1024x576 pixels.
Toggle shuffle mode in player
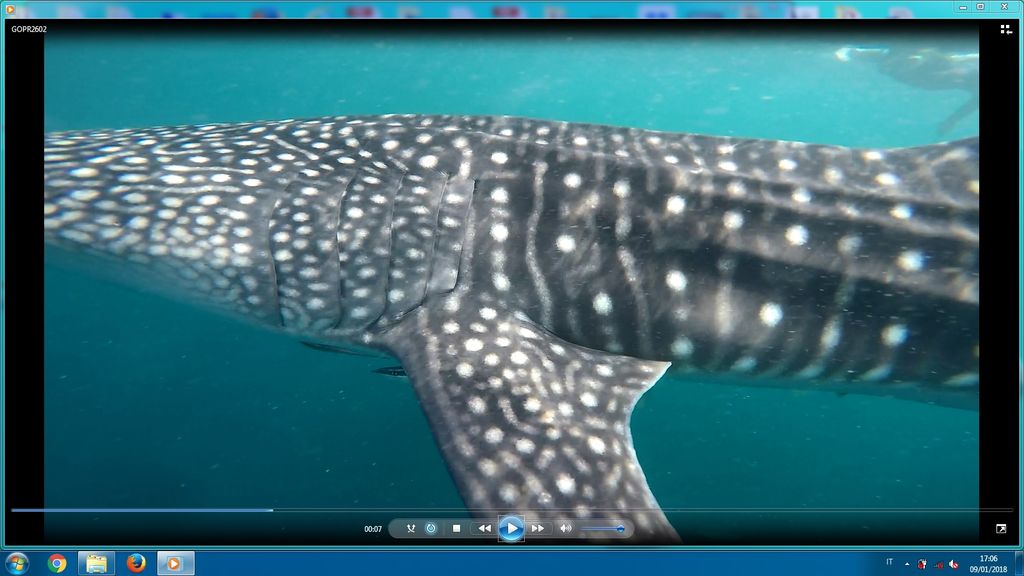coord(410,528)
